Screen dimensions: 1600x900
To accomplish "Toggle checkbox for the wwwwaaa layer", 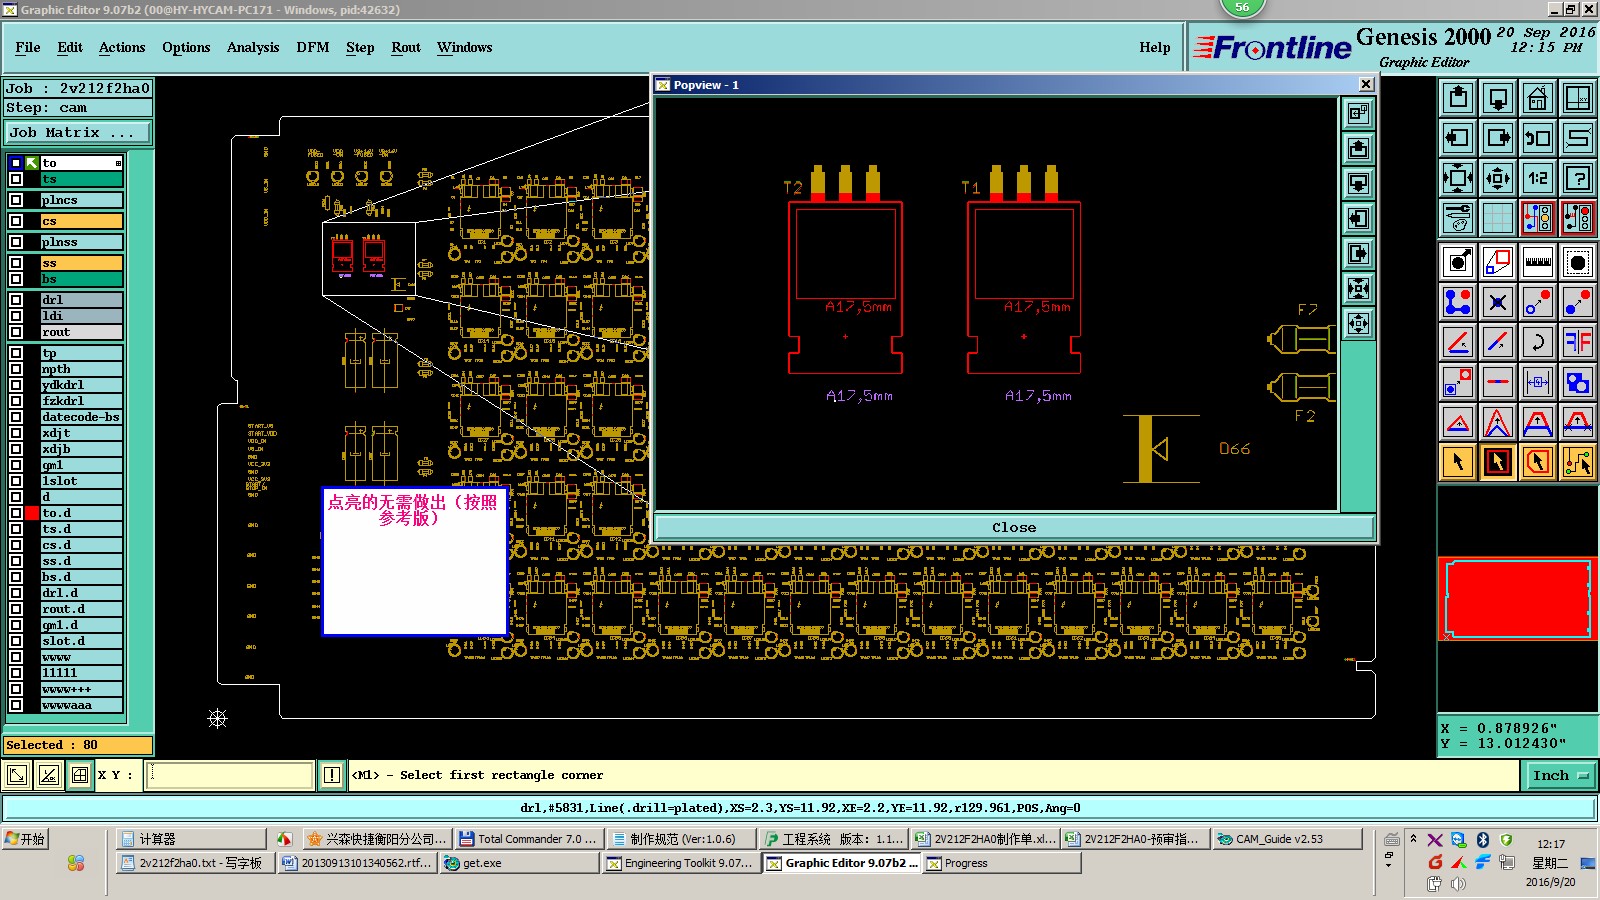I will (16, 705).
